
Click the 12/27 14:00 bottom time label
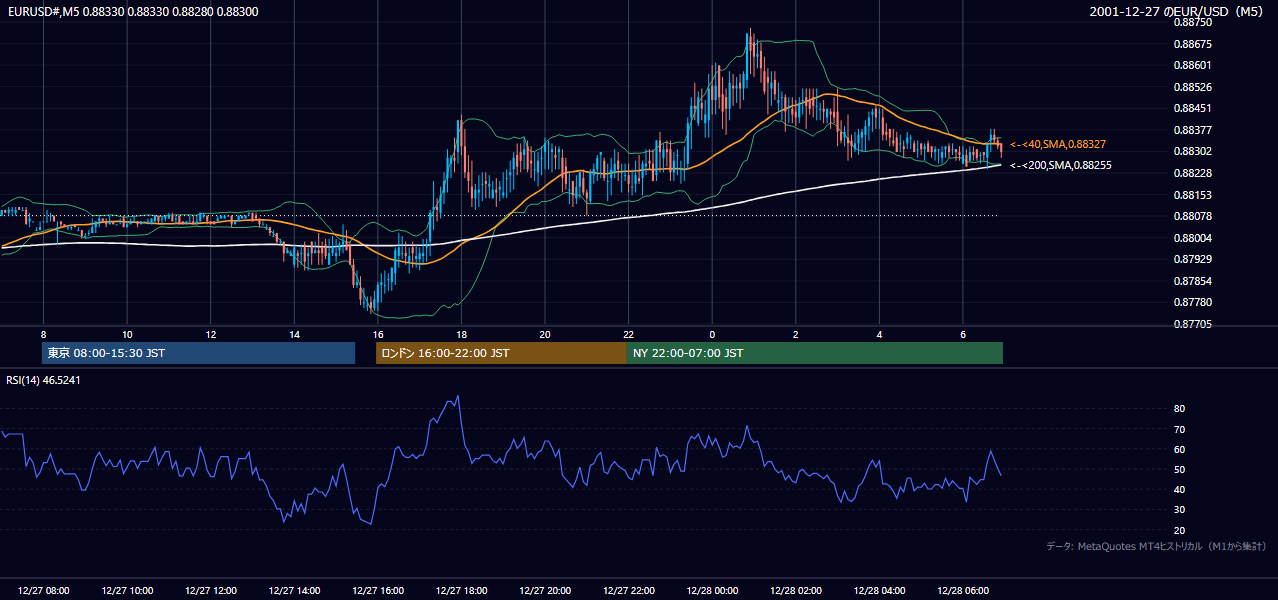[x=294, y=591]
